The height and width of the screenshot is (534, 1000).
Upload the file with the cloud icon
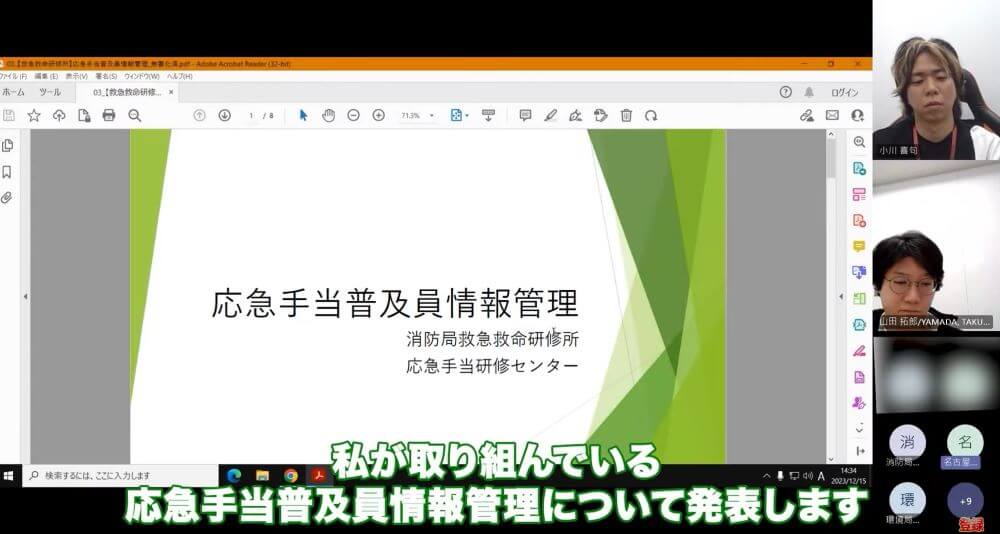[59, 115]
